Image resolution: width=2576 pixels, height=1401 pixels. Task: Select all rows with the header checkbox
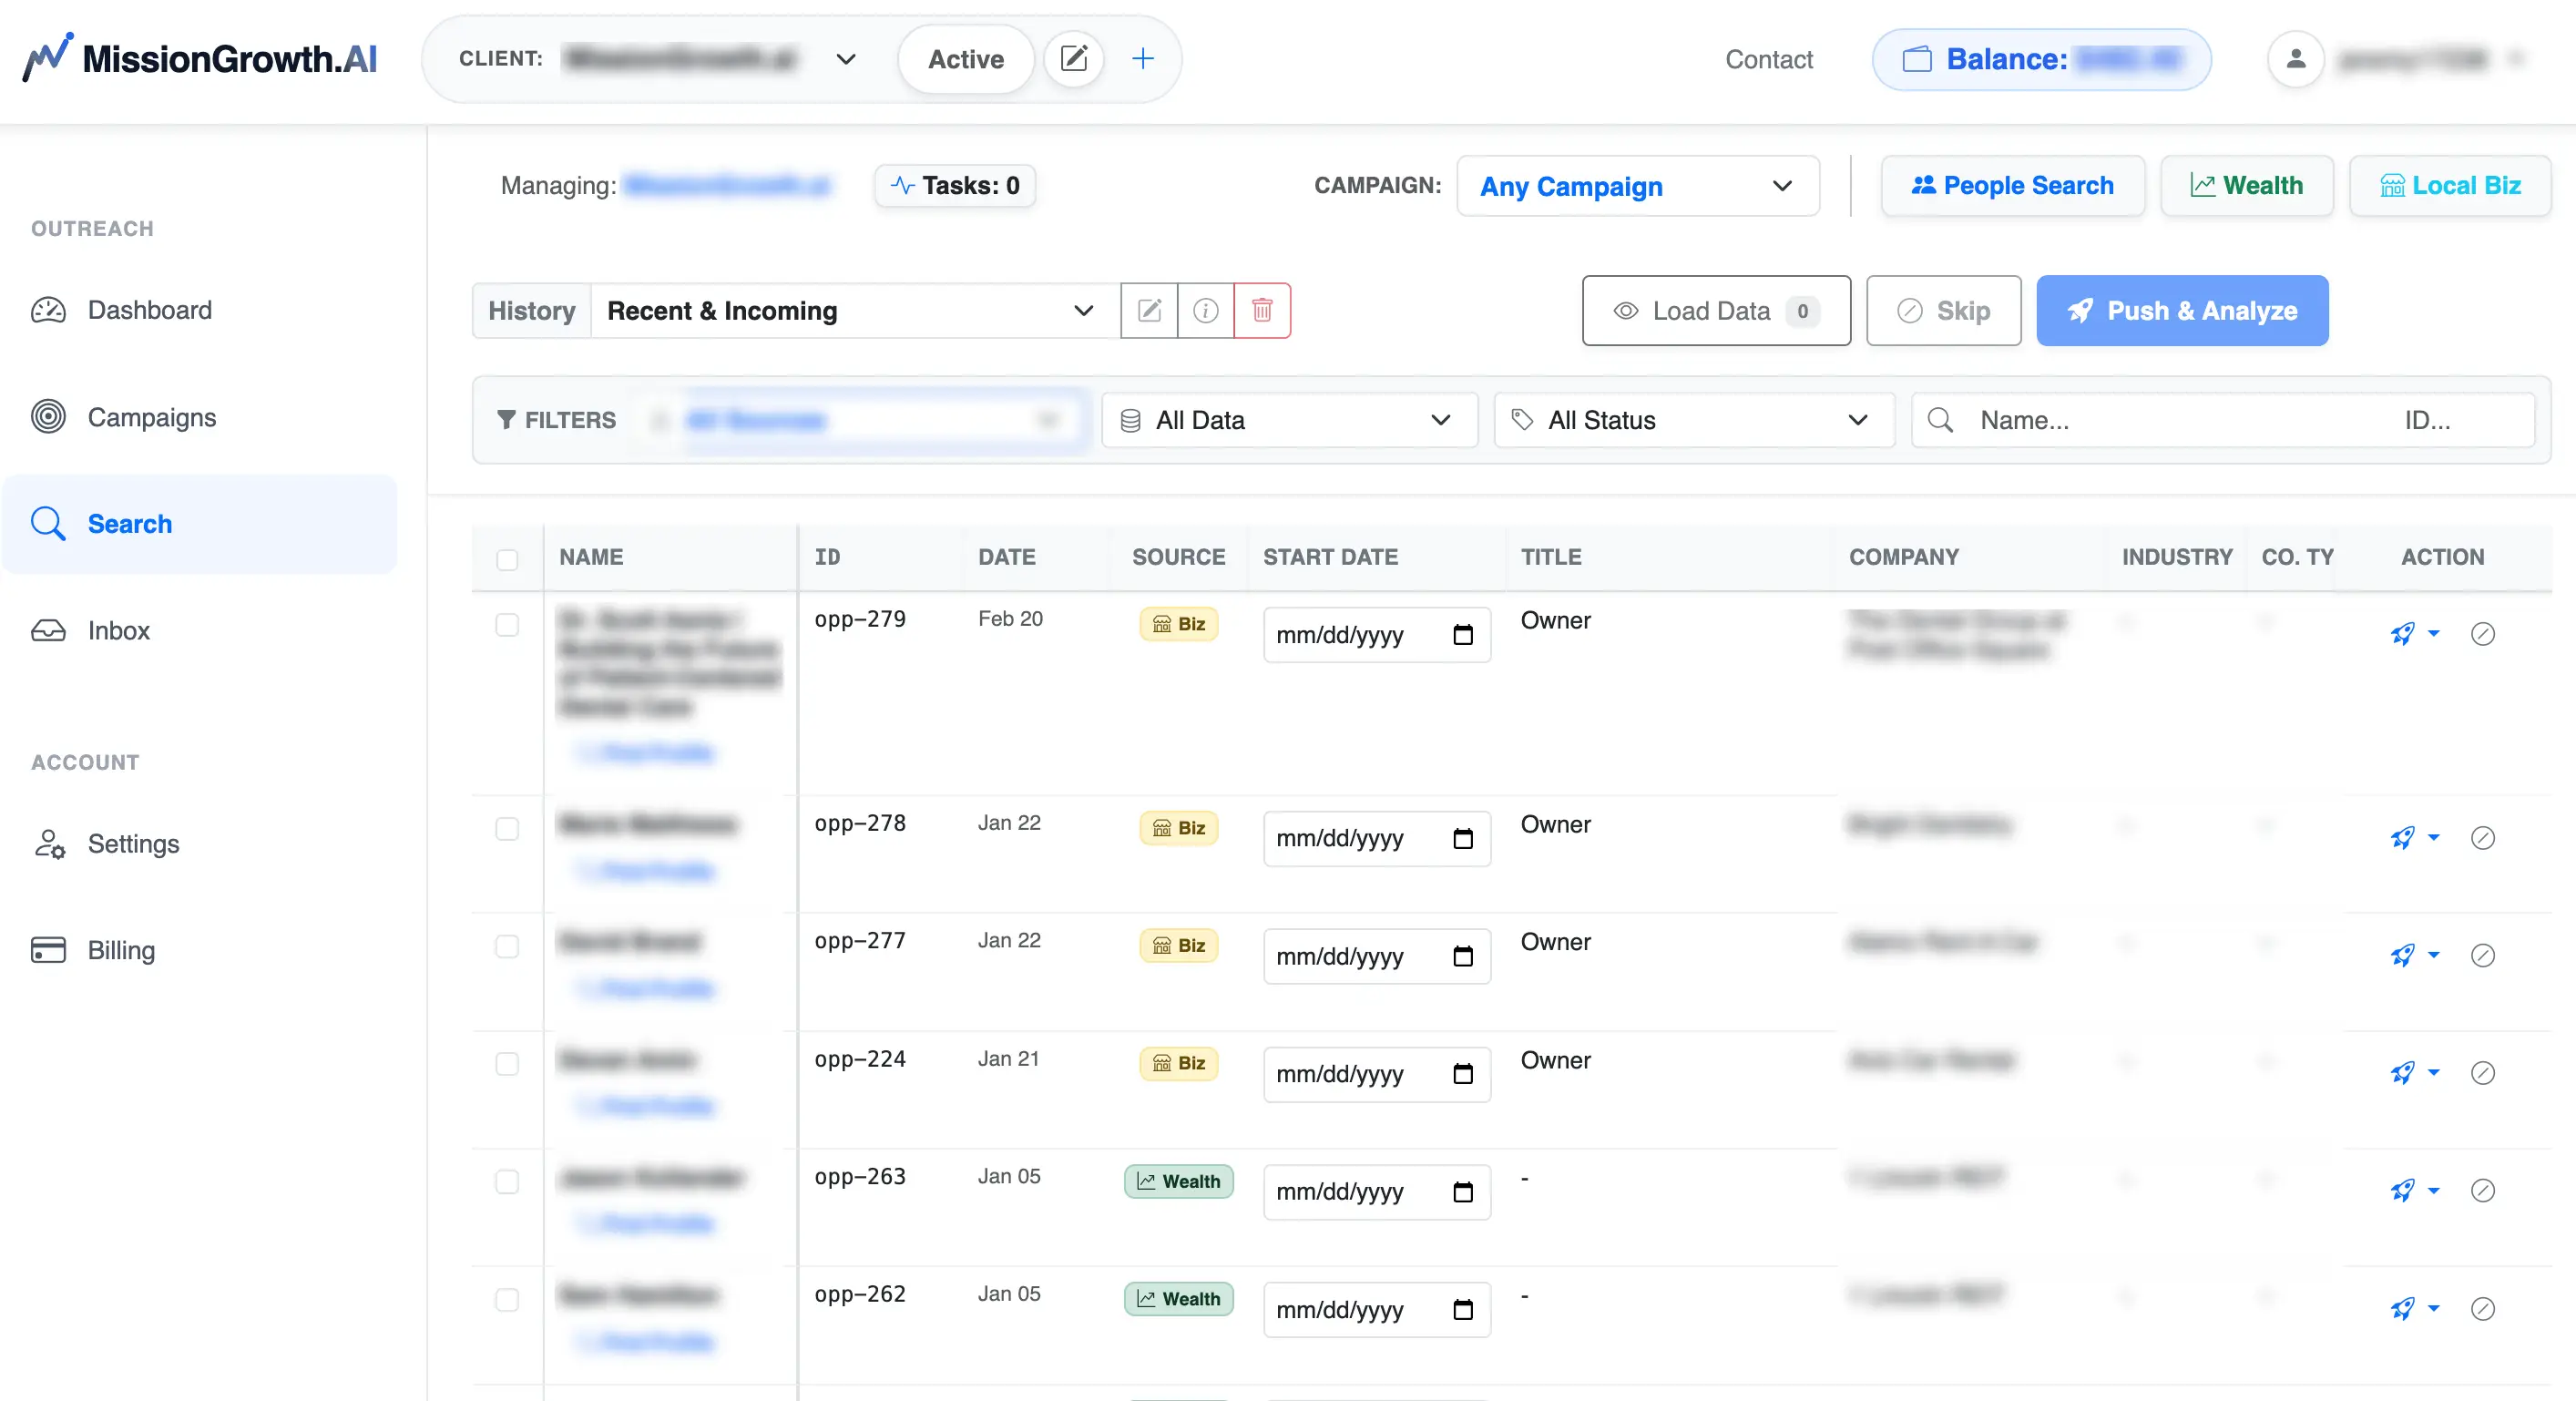click(x=508, y=560)
